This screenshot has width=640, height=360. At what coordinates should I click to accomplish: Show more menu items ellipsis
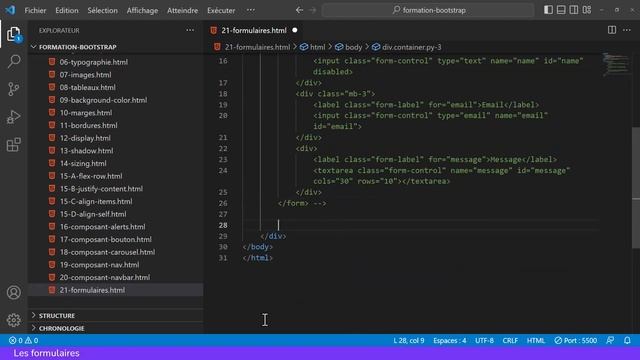click(251, 10)
